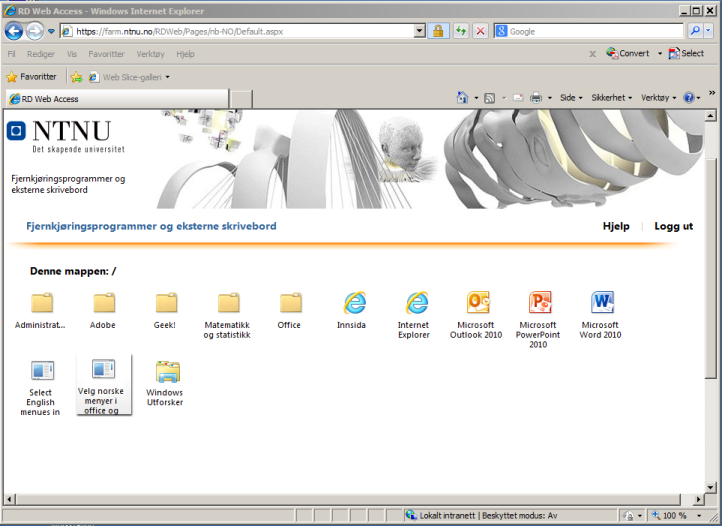This screenshot has height=526, width=722.
Task: Open the recent pages dropdown arrow
Action: point(51,31)
